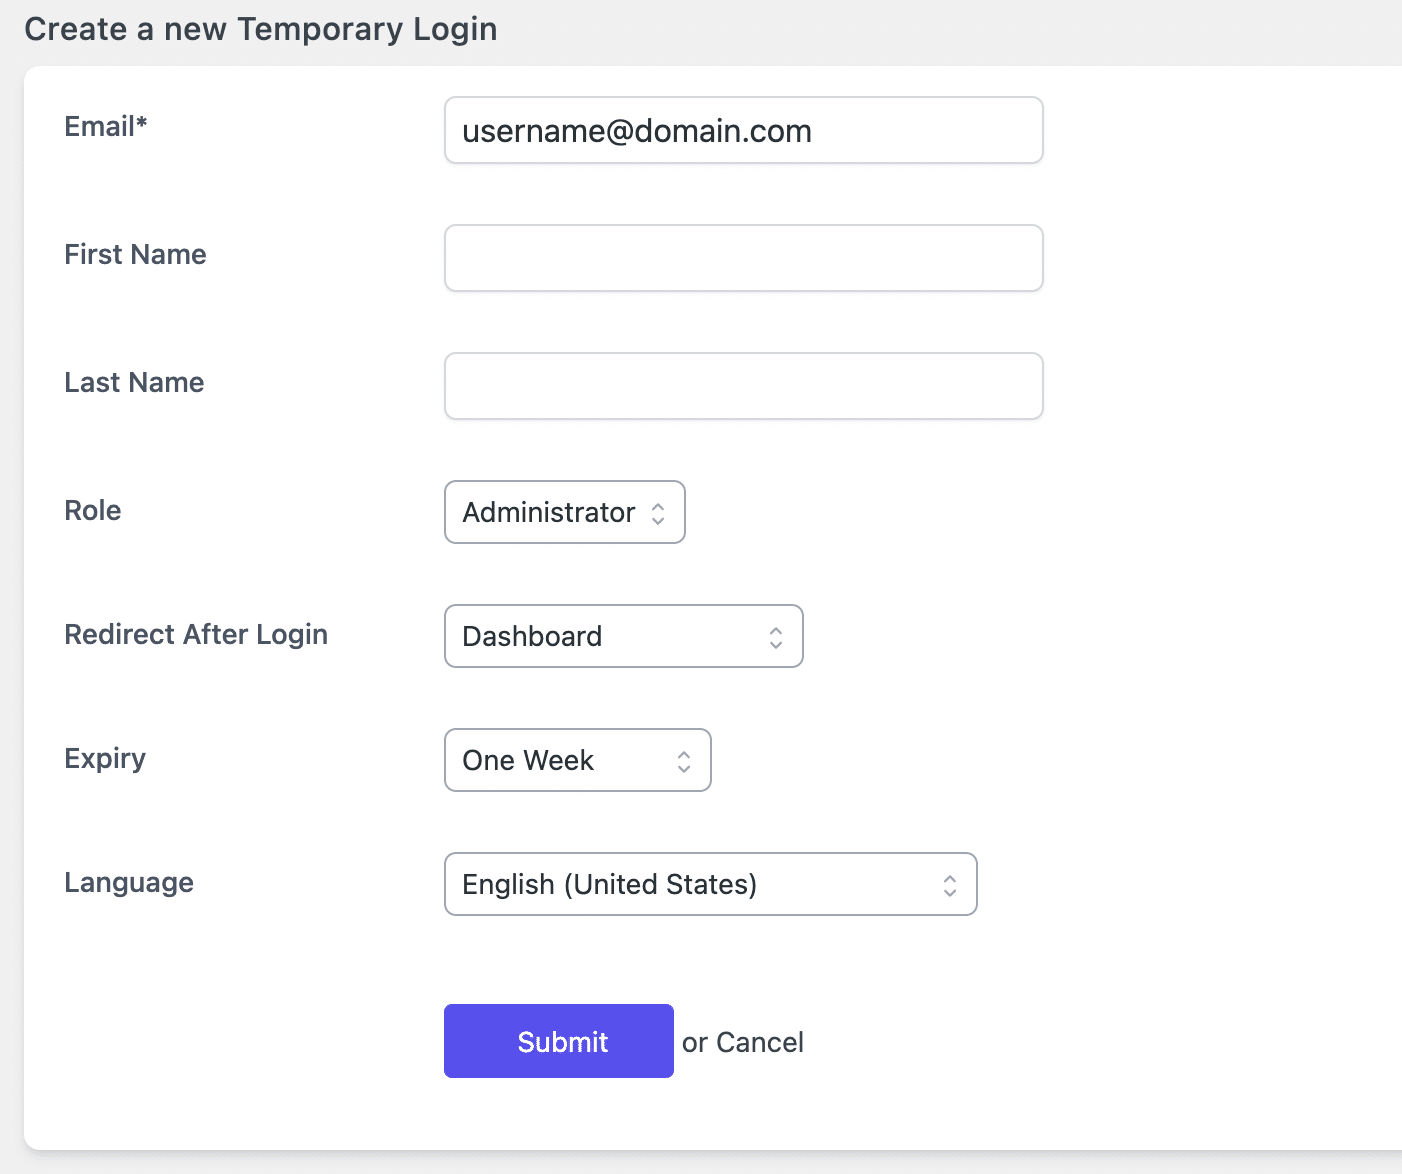Click the Create a new Temporary Login heading
Image resolution: width=1402 pixels, height=1174 pixels.
261,29
